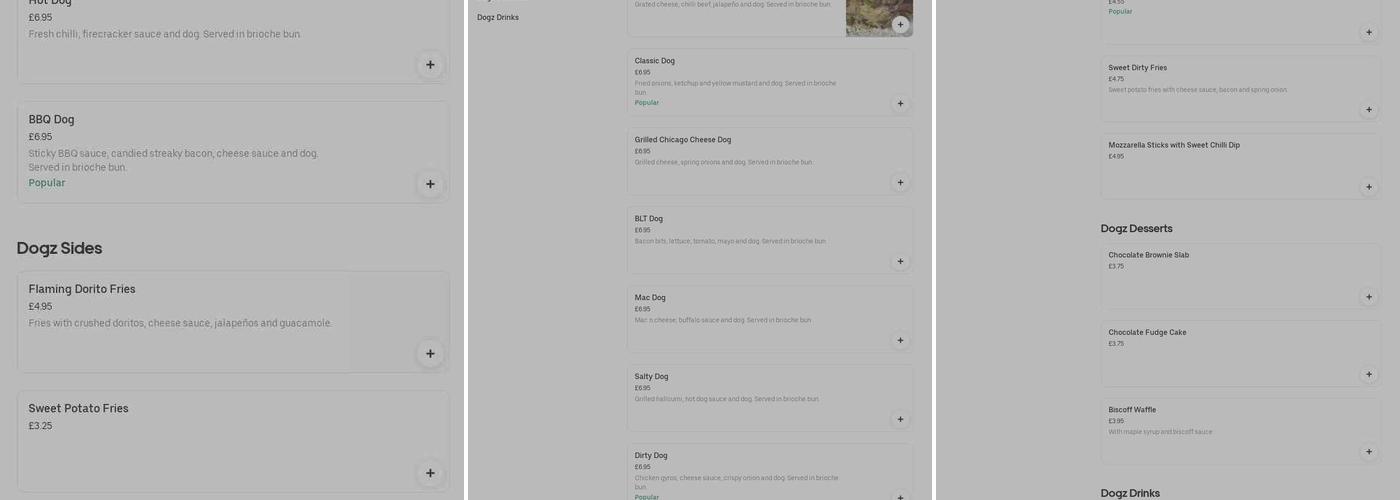Add Classic Dog with plus button
1400x500 pixels.
pos(900,104)
